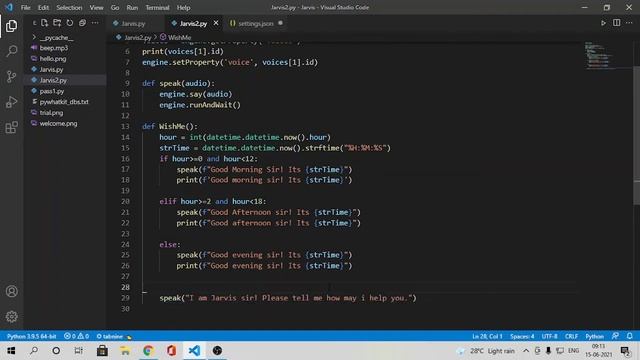The width and height of the screenshot is (640, 360).
Task: Show errors and warnings count
Action: point(76,336)
